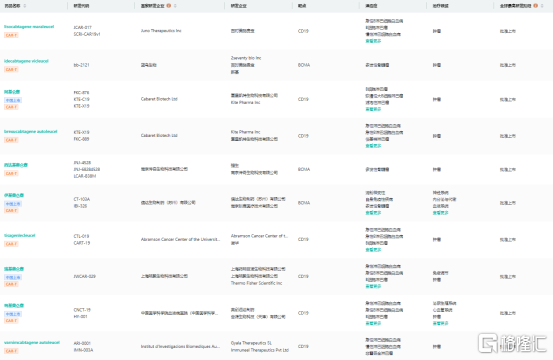Expand more therapeutic areas in the CT-103A row
The image size is (553, 360).
440,213
